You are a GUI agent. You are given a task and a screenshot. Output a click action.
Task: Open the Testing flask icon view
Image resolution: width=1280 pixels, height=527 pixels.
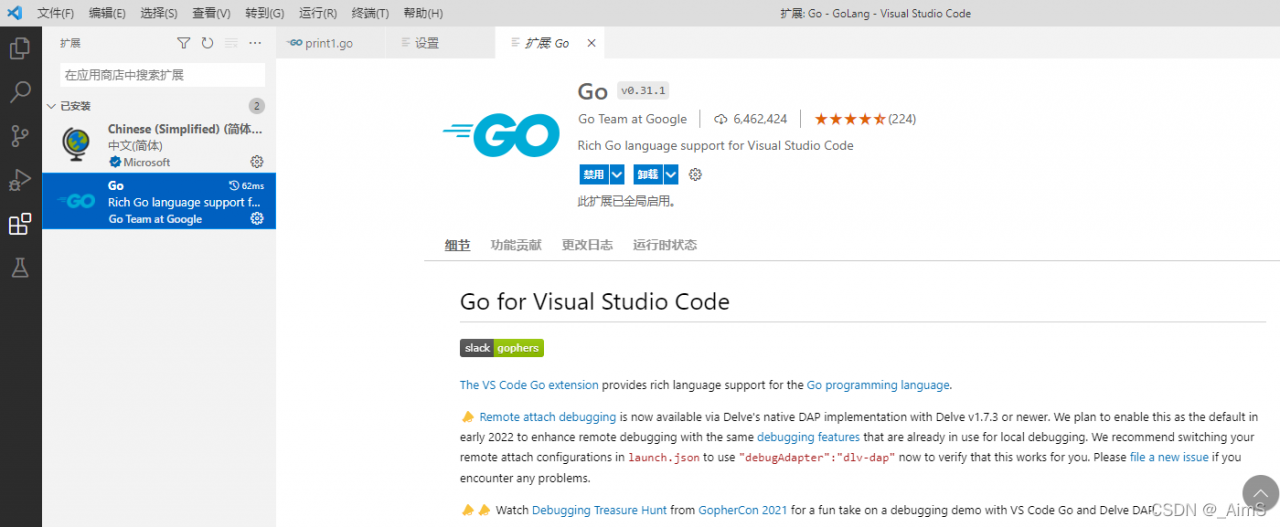pyautogui.click(x=20, y=268)
